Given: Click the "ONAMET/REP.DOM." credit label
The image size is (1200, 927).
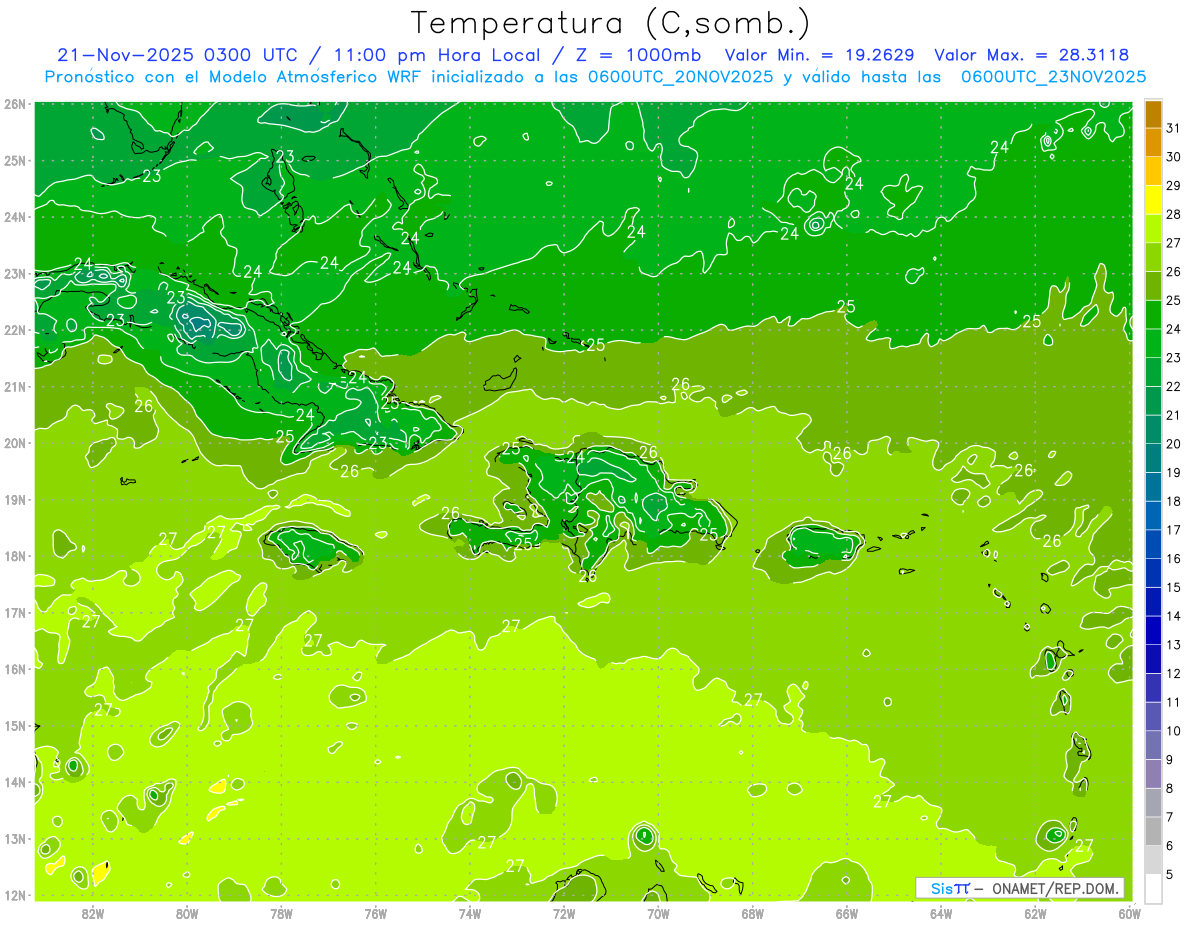Looking at the screenshot, I should (x=1055, y=888).
